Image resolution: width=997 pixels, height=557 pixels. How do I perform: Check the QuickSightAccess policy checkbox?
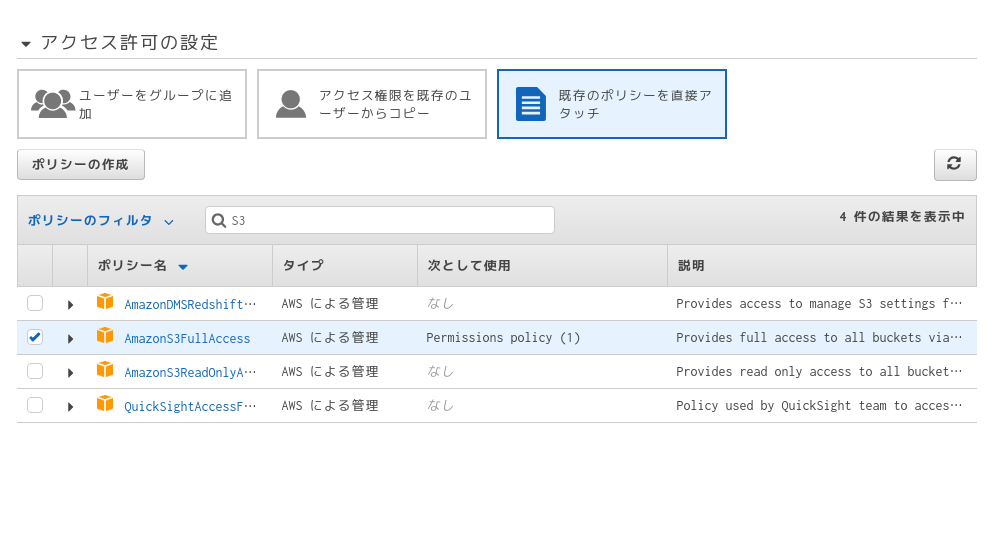coord(35,405)
